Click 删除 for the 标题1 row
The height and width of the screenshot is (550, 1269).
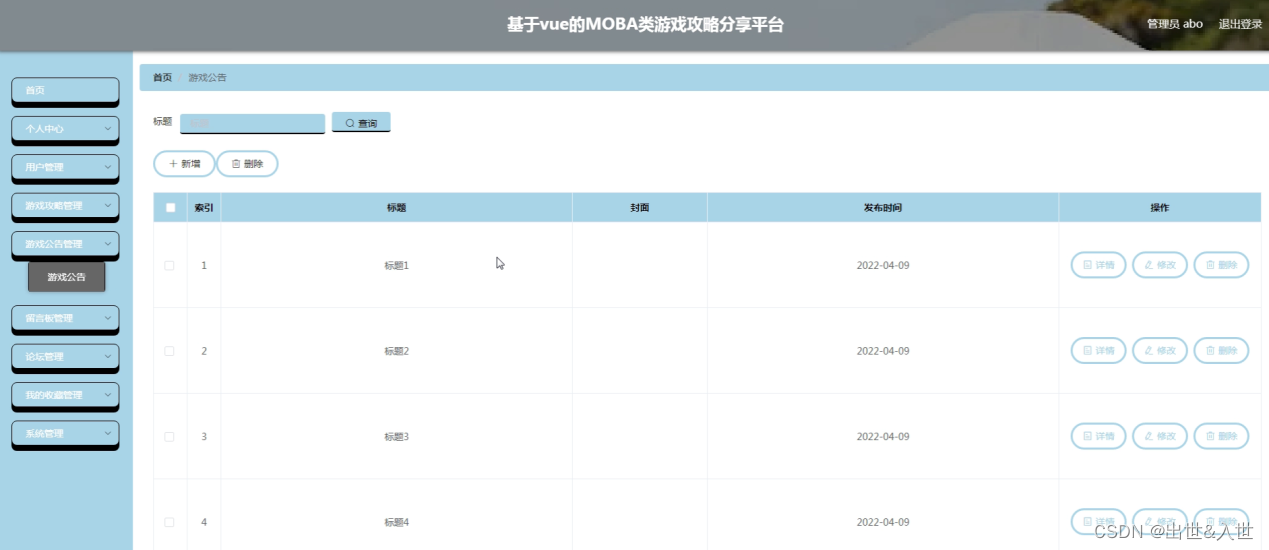[x=1221, y=265]
